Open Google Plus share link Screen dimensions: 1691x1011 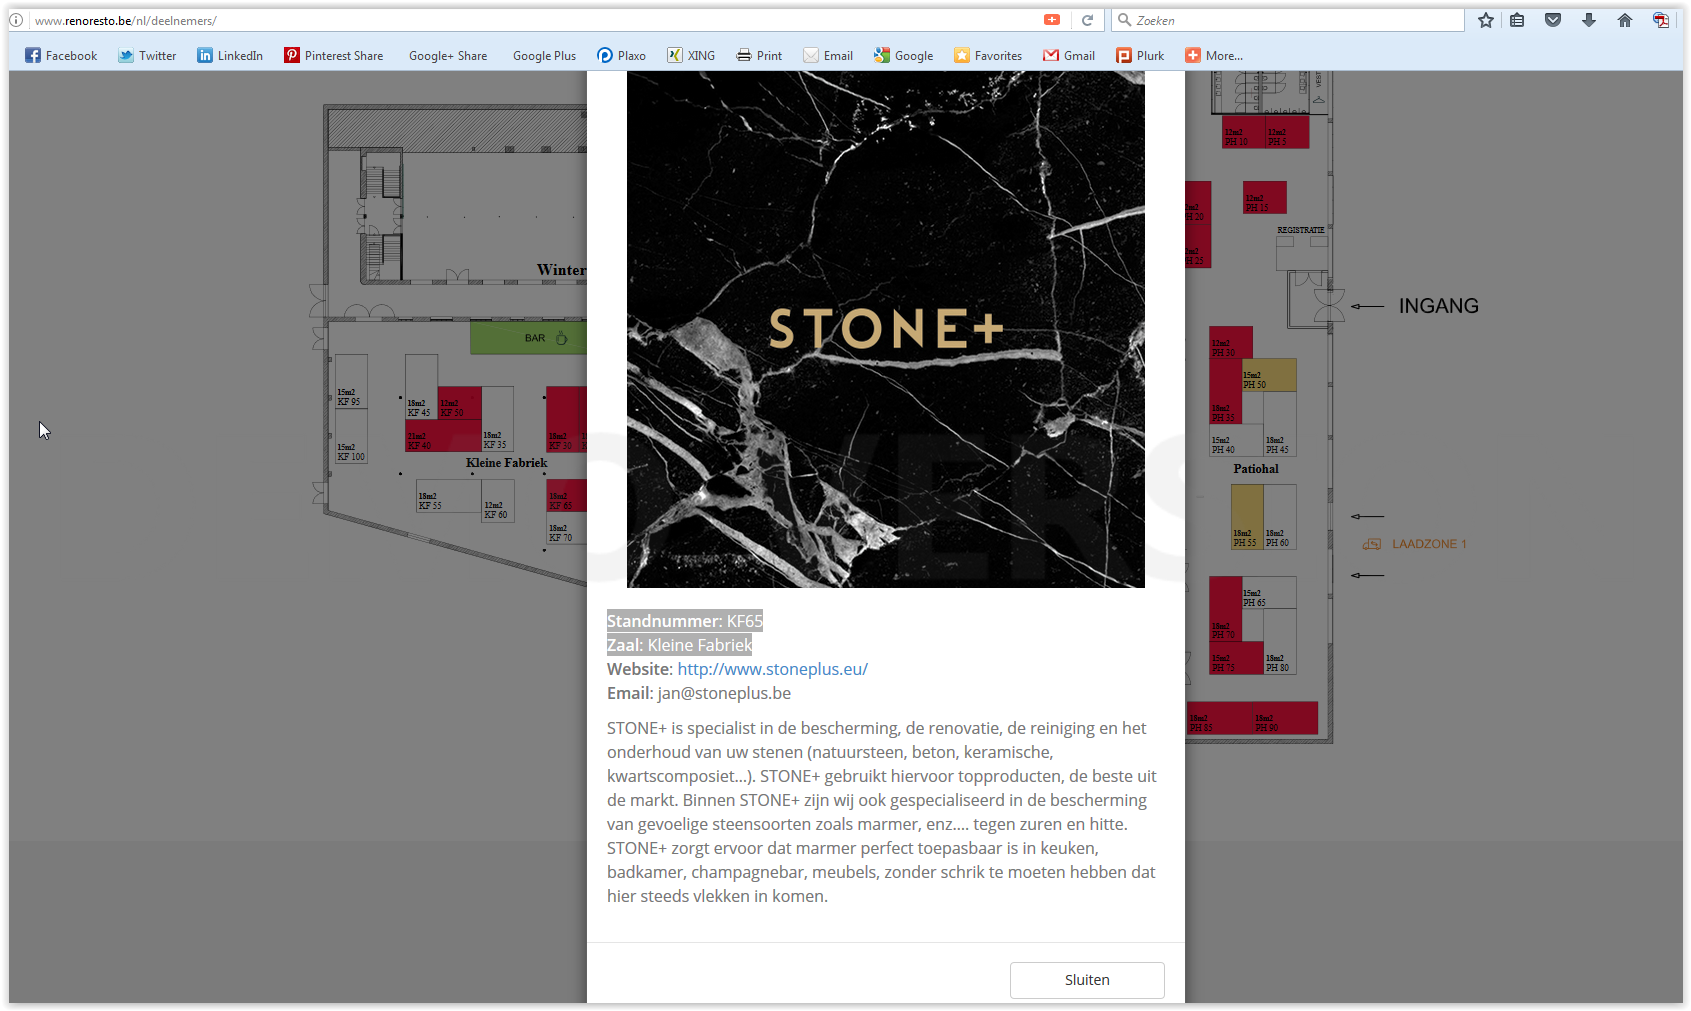tap(544, 56)
